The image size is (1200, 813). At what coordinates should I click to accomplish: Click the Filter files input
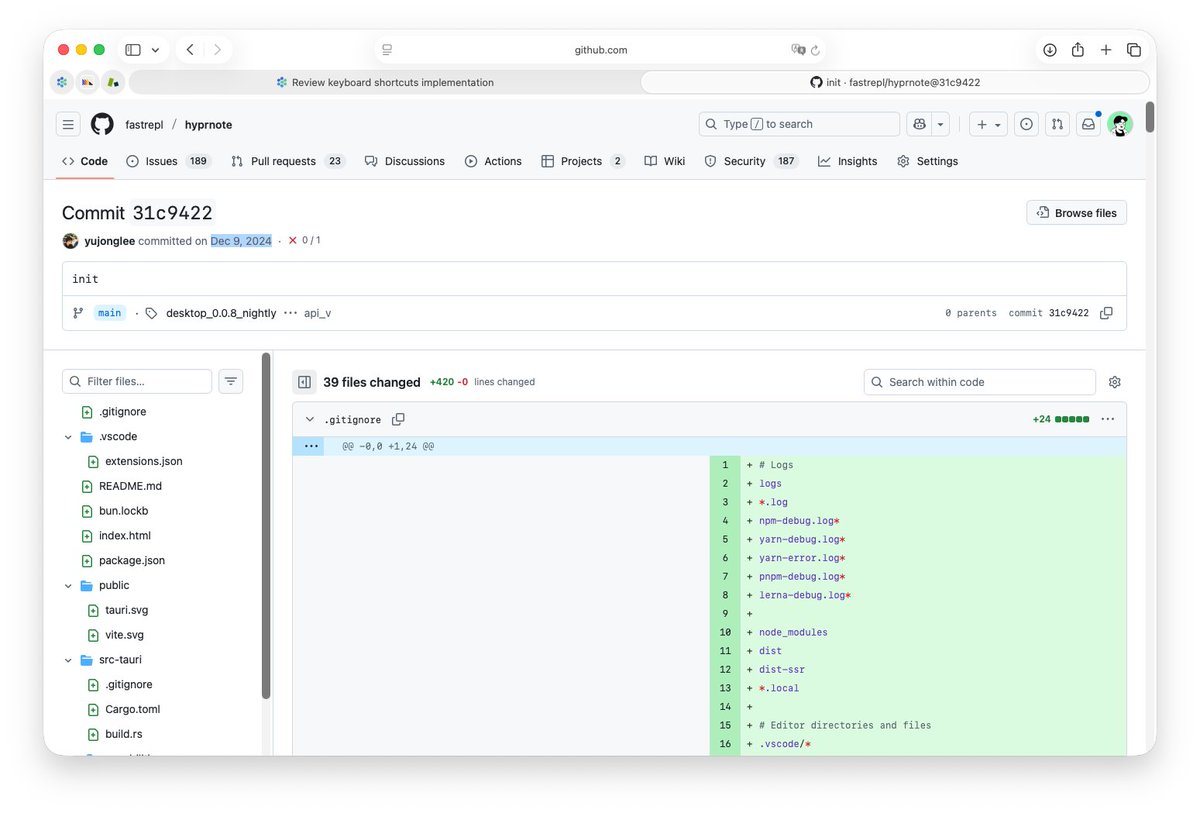(x=137, y=381)
